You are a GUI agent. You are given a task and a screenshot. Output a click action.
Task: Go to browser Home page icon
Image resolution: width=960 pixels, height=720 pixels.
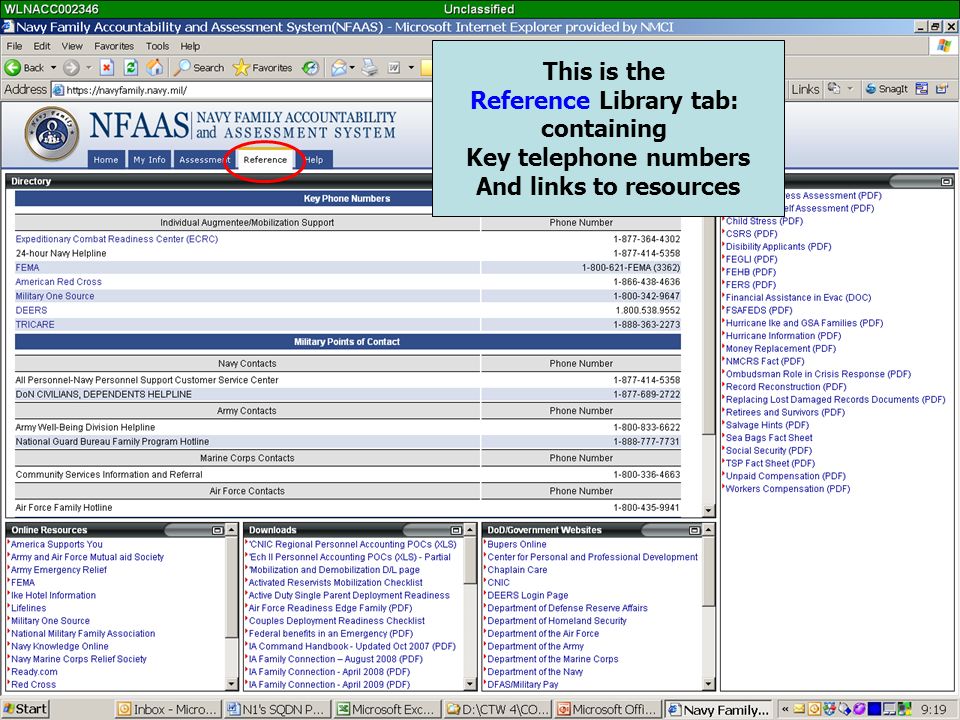154,68
